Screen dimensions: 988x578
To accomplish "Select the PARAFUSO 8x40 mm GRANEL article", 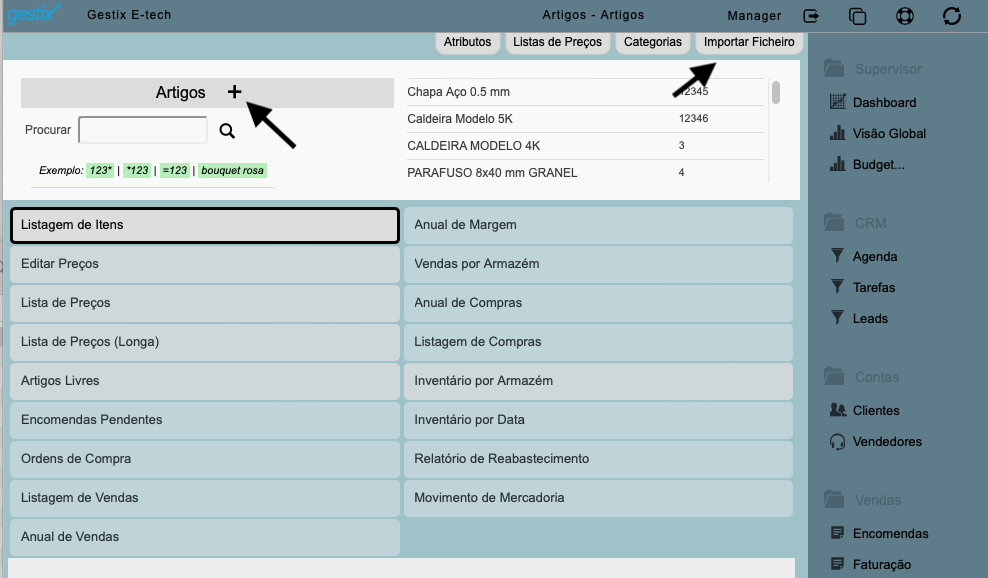I will [x=585, y=172].
